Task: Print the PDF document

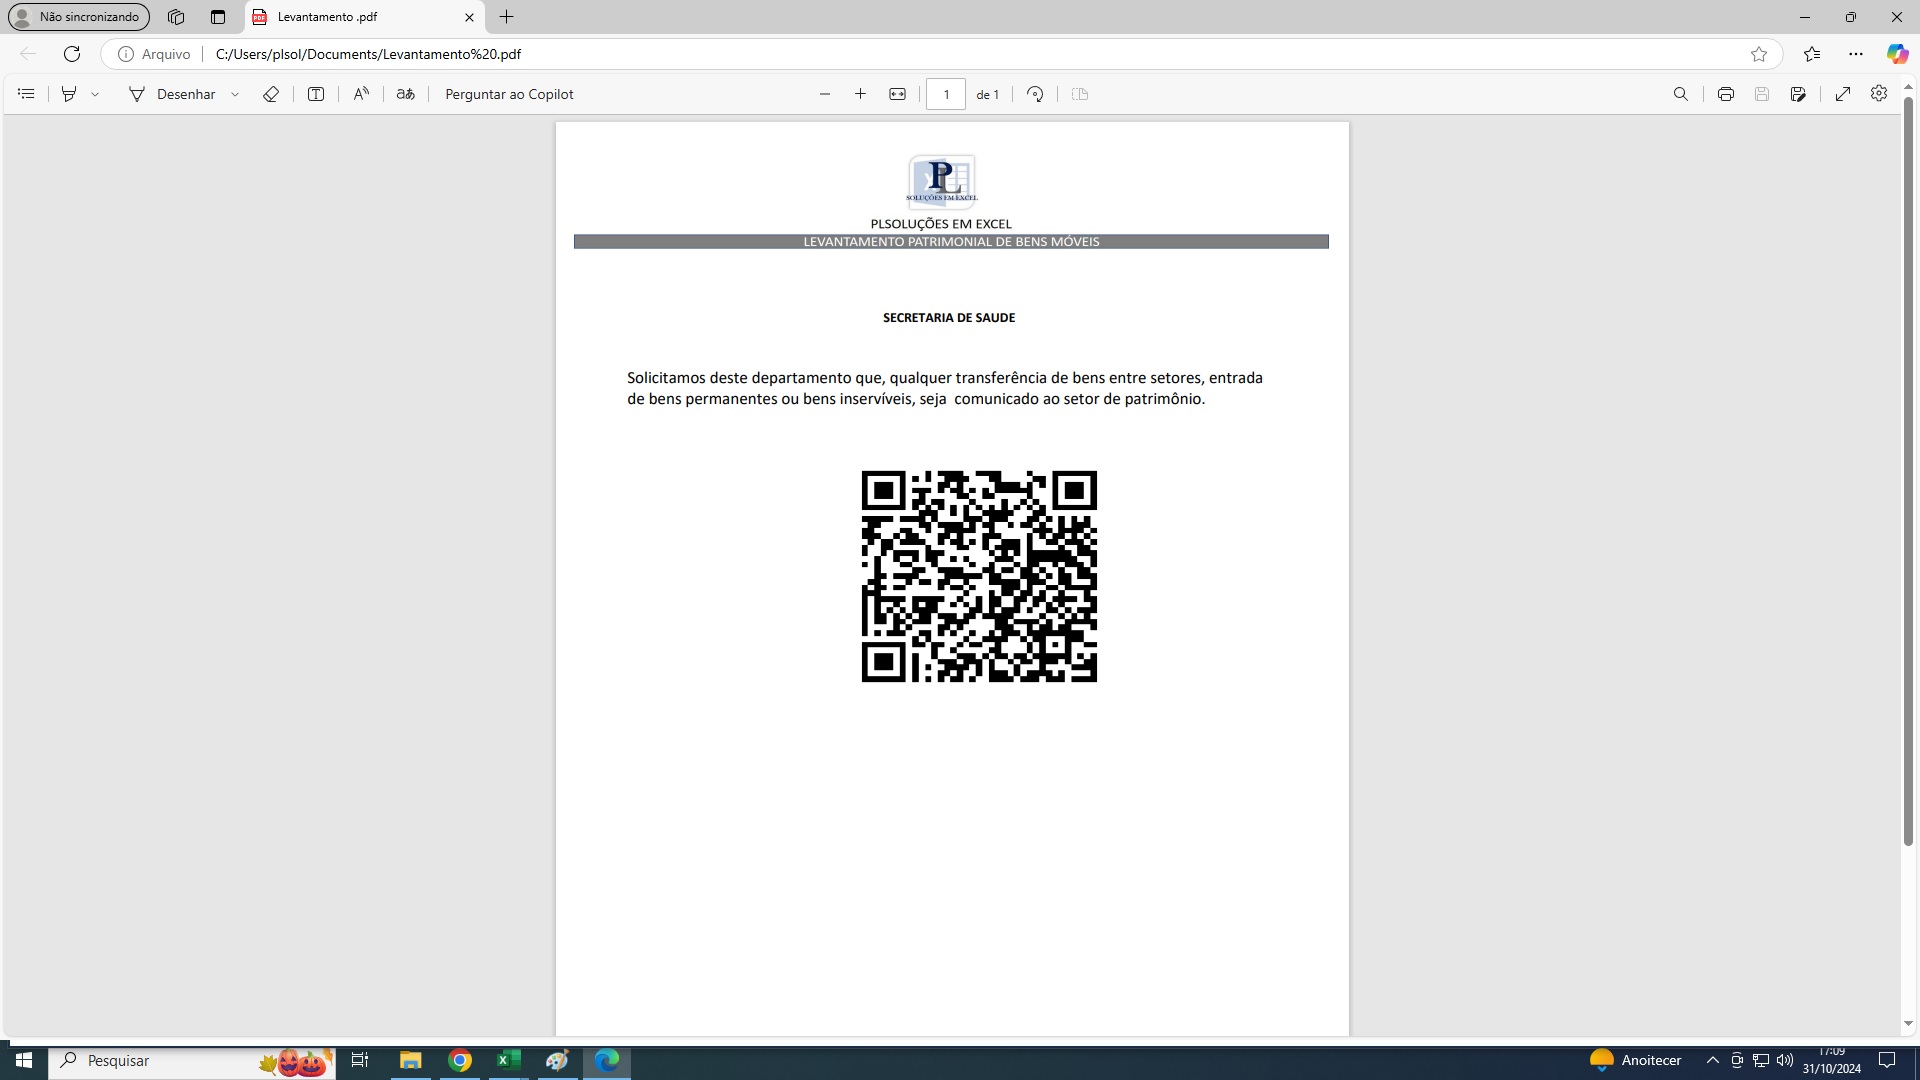Action: 1726,94
